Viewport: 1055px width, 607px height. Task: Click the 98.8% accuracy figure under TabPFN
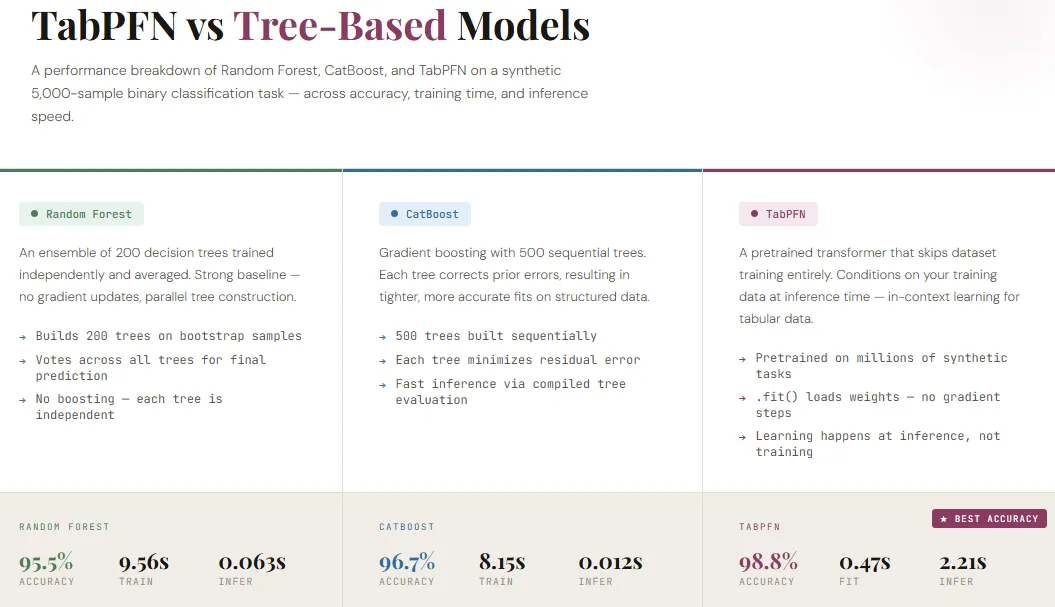768,562
